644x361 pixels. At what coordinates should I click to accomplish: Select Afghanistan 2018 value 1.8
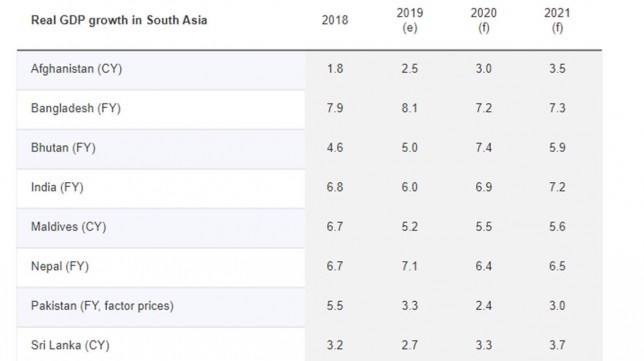click(335, 69)
